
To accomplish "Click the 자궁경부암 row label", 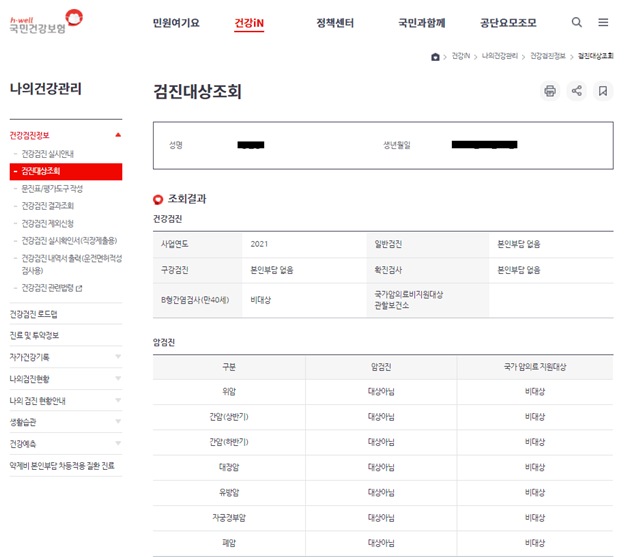I will [229, 518].
